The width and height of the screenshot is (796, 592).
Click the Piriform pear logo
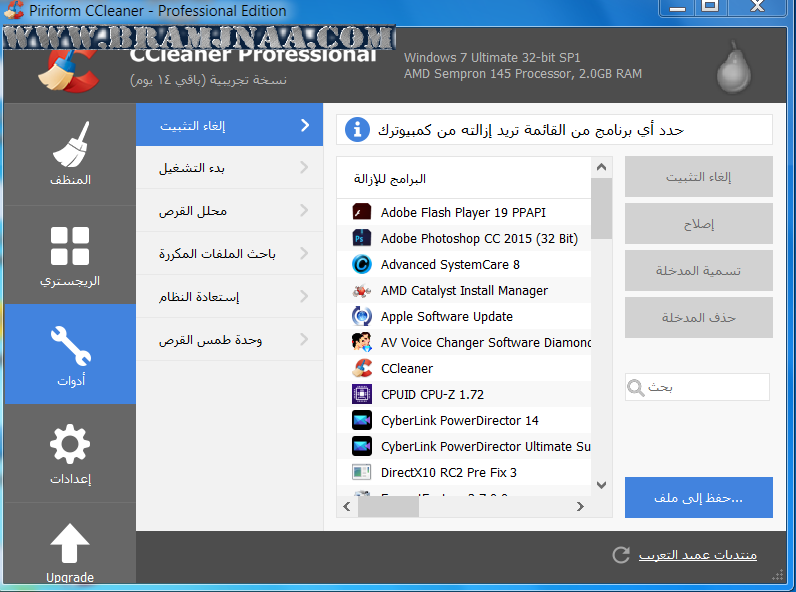[x=734, y=68]
